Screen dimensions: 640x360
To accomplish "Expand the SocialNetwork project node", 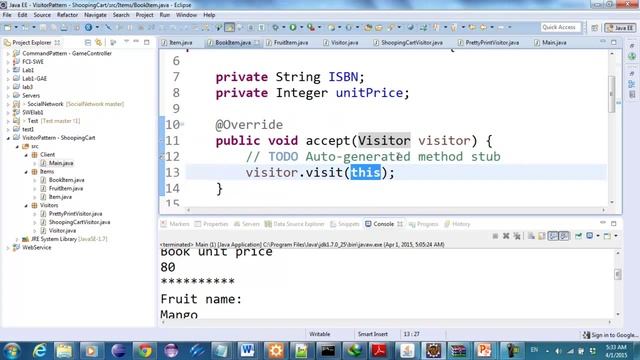I will [x=8, y=104].
